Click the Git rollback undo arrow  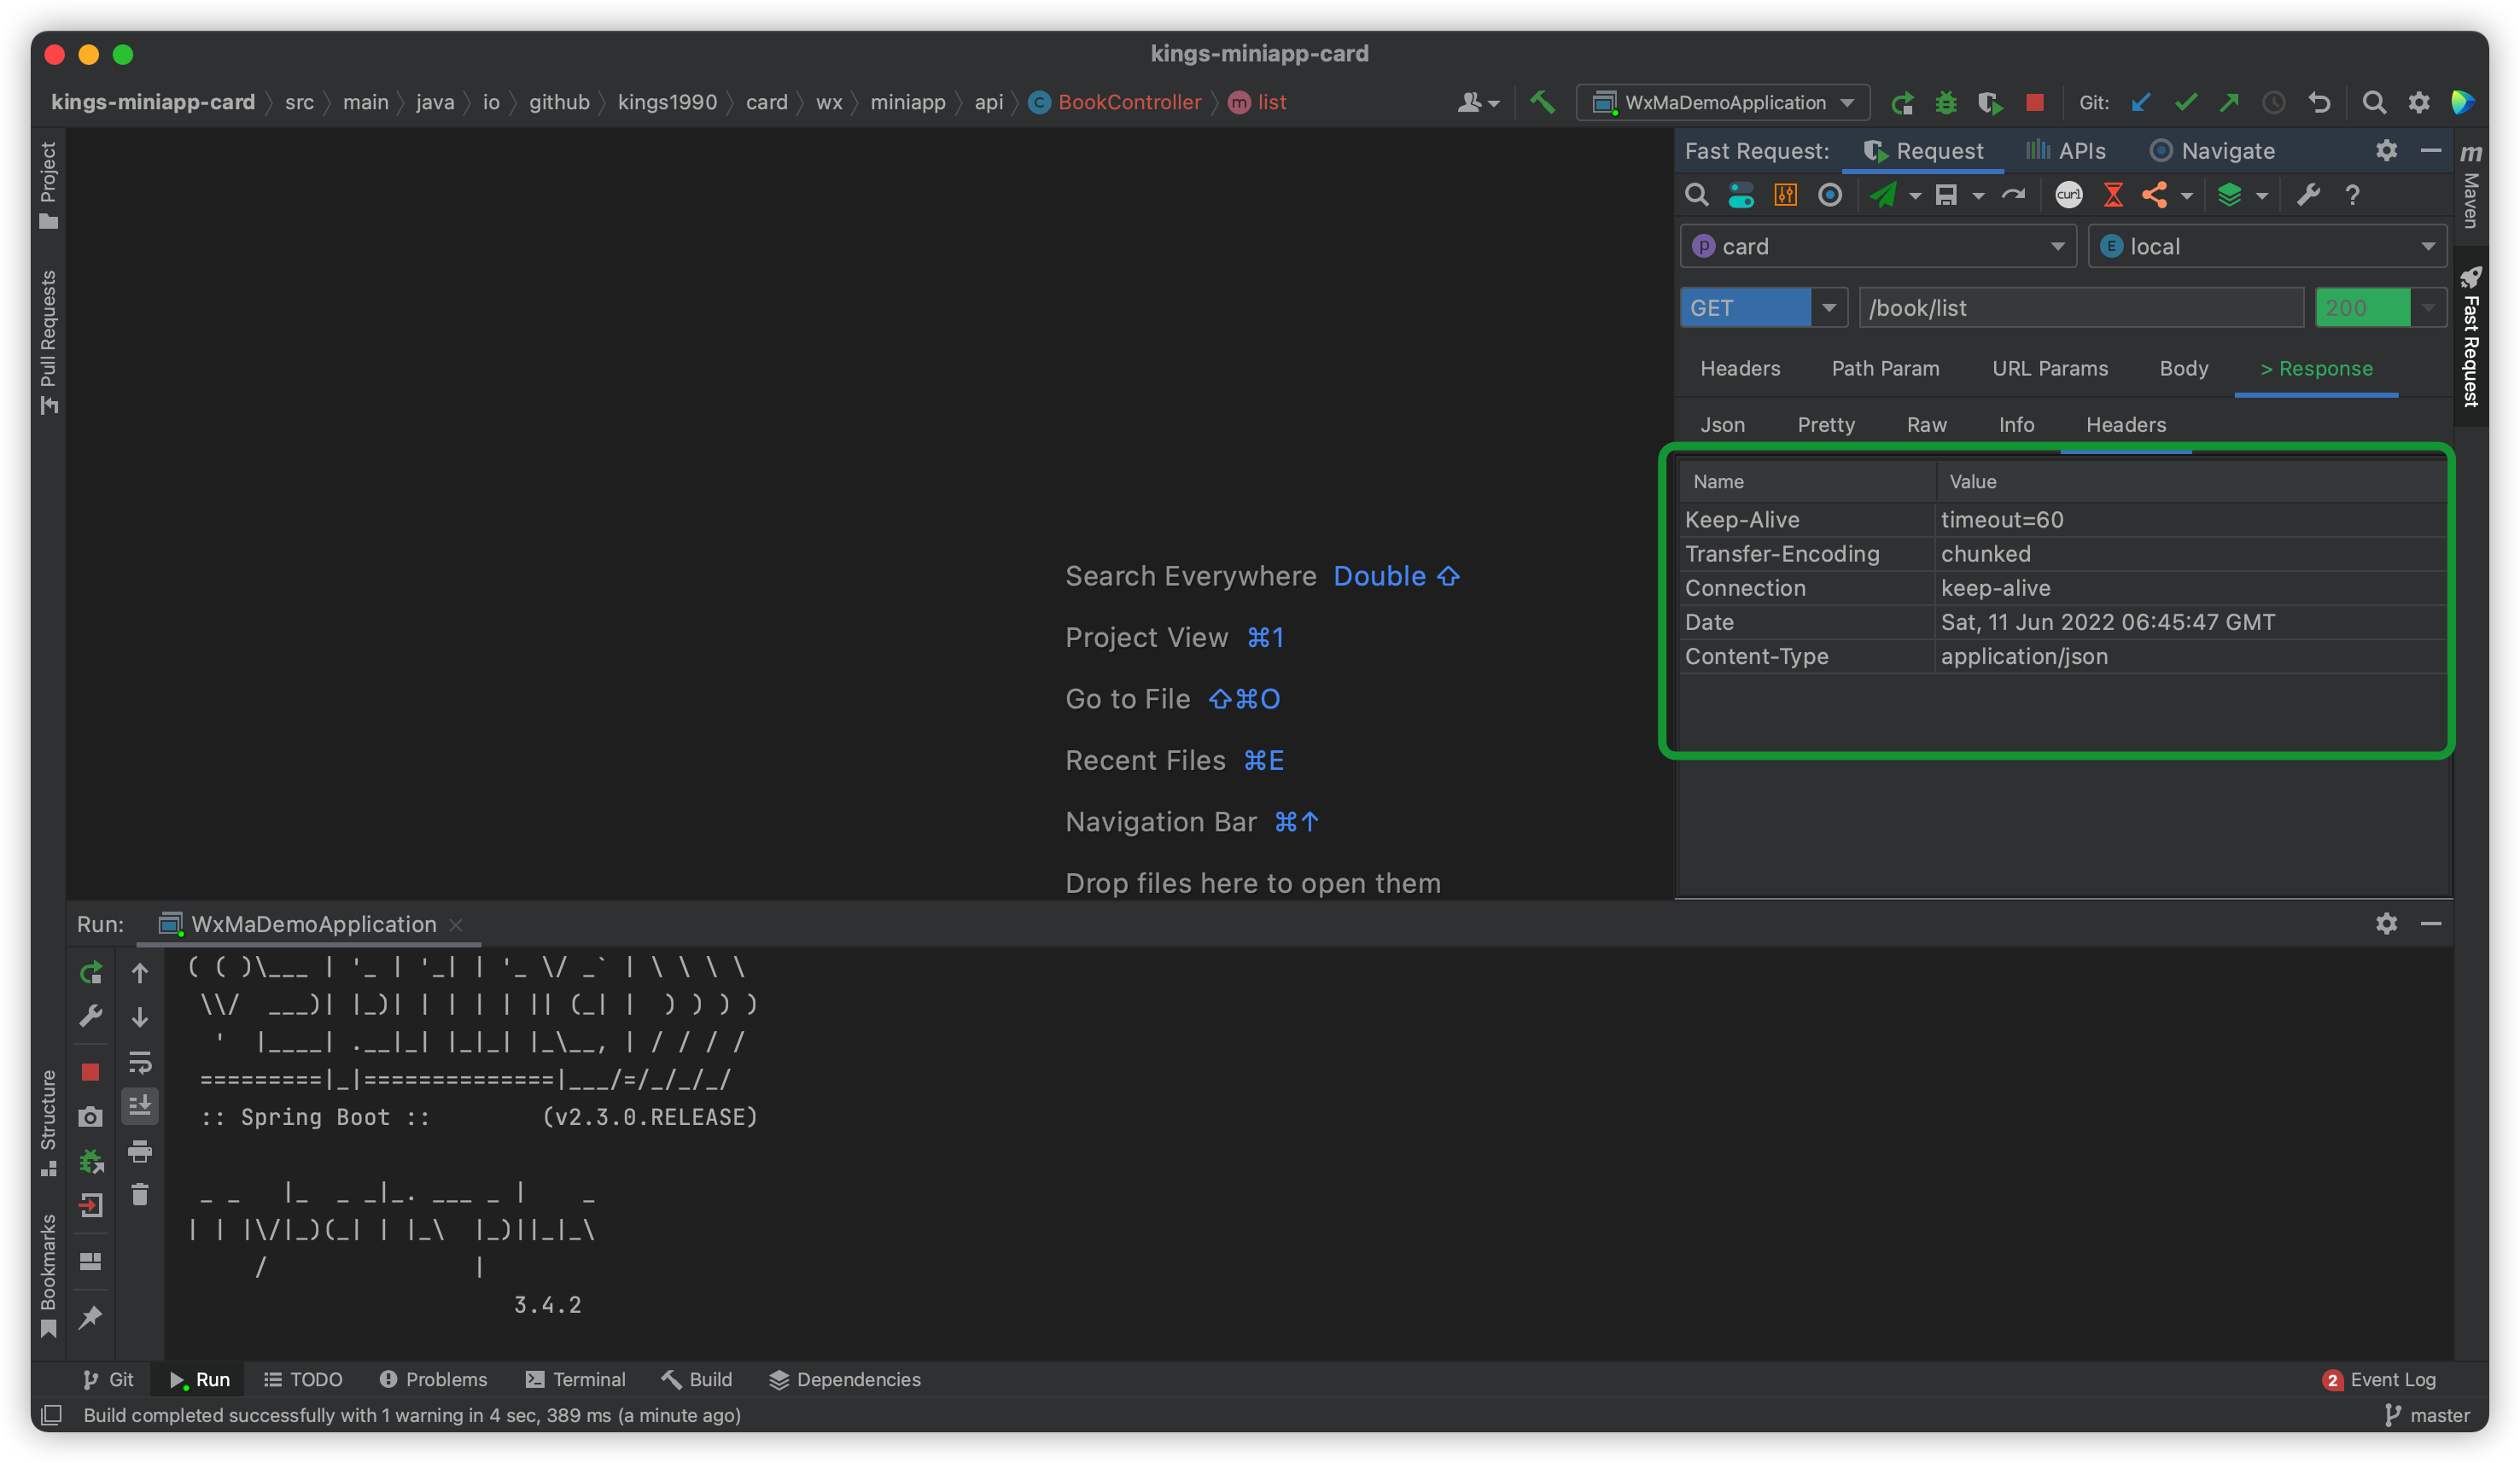[2319, 102]
